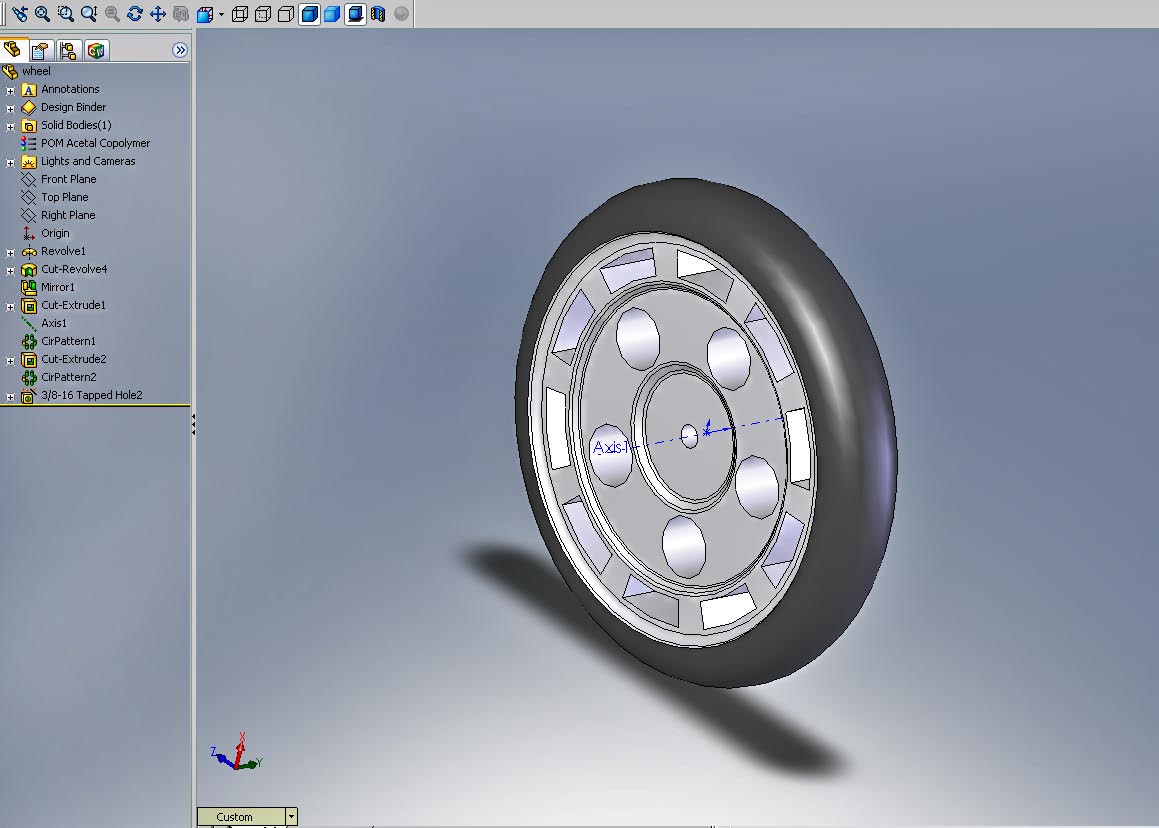Image resolution: width=1159 pixels, height=828 pixels.
Task: Open the Standard Views cube icon
Action: click(205, 14)
